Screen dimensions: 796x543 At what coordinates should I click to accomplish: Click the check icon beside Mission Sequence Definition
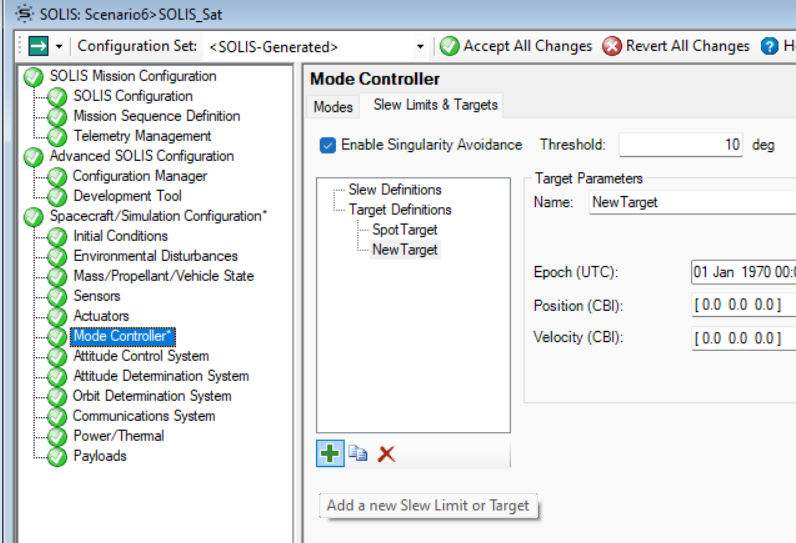57,117
